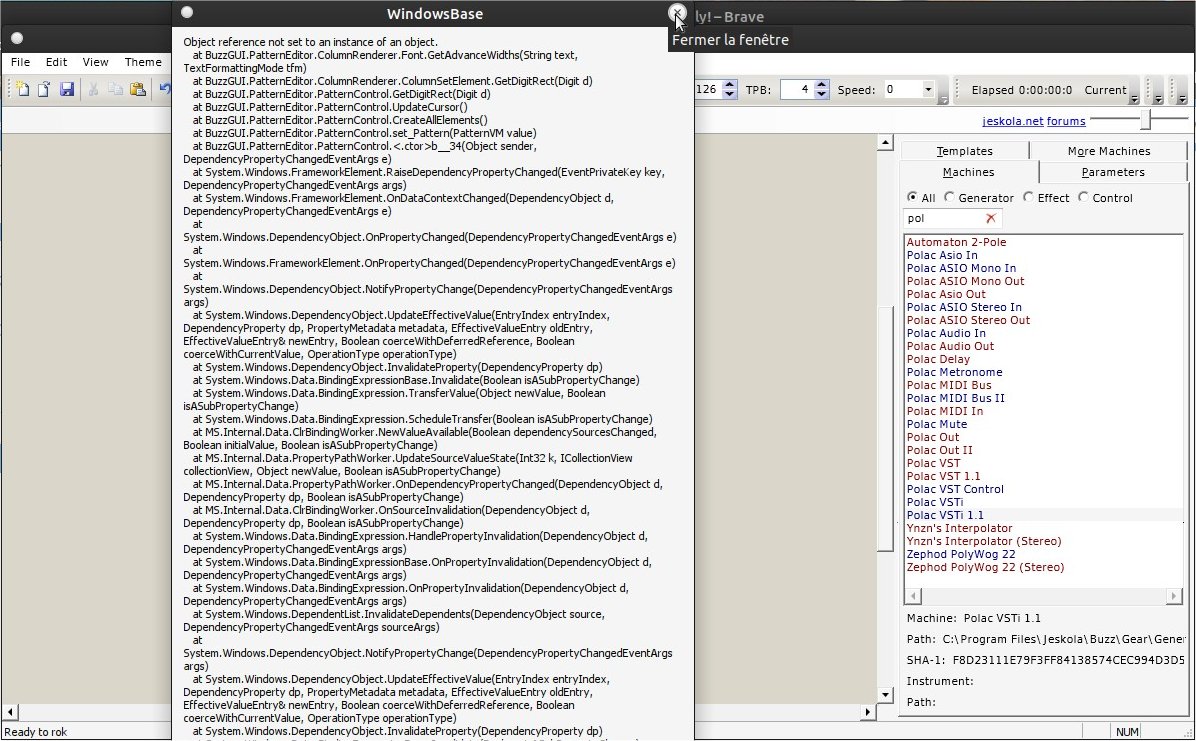
Task: Click the New file toolbar icon
Action: tap(21, 90)
